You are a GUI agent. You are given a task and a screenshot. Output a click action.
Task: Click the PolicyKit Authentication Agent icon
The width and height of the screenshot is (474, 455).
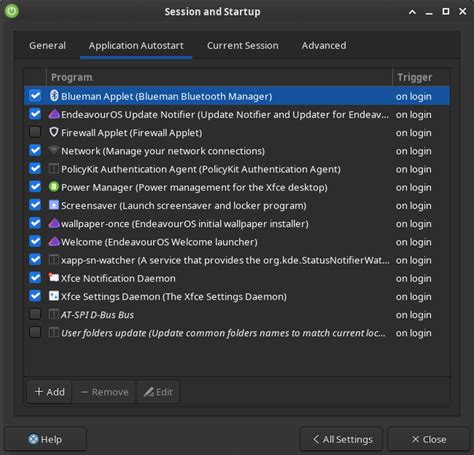(x=54, y=169)
